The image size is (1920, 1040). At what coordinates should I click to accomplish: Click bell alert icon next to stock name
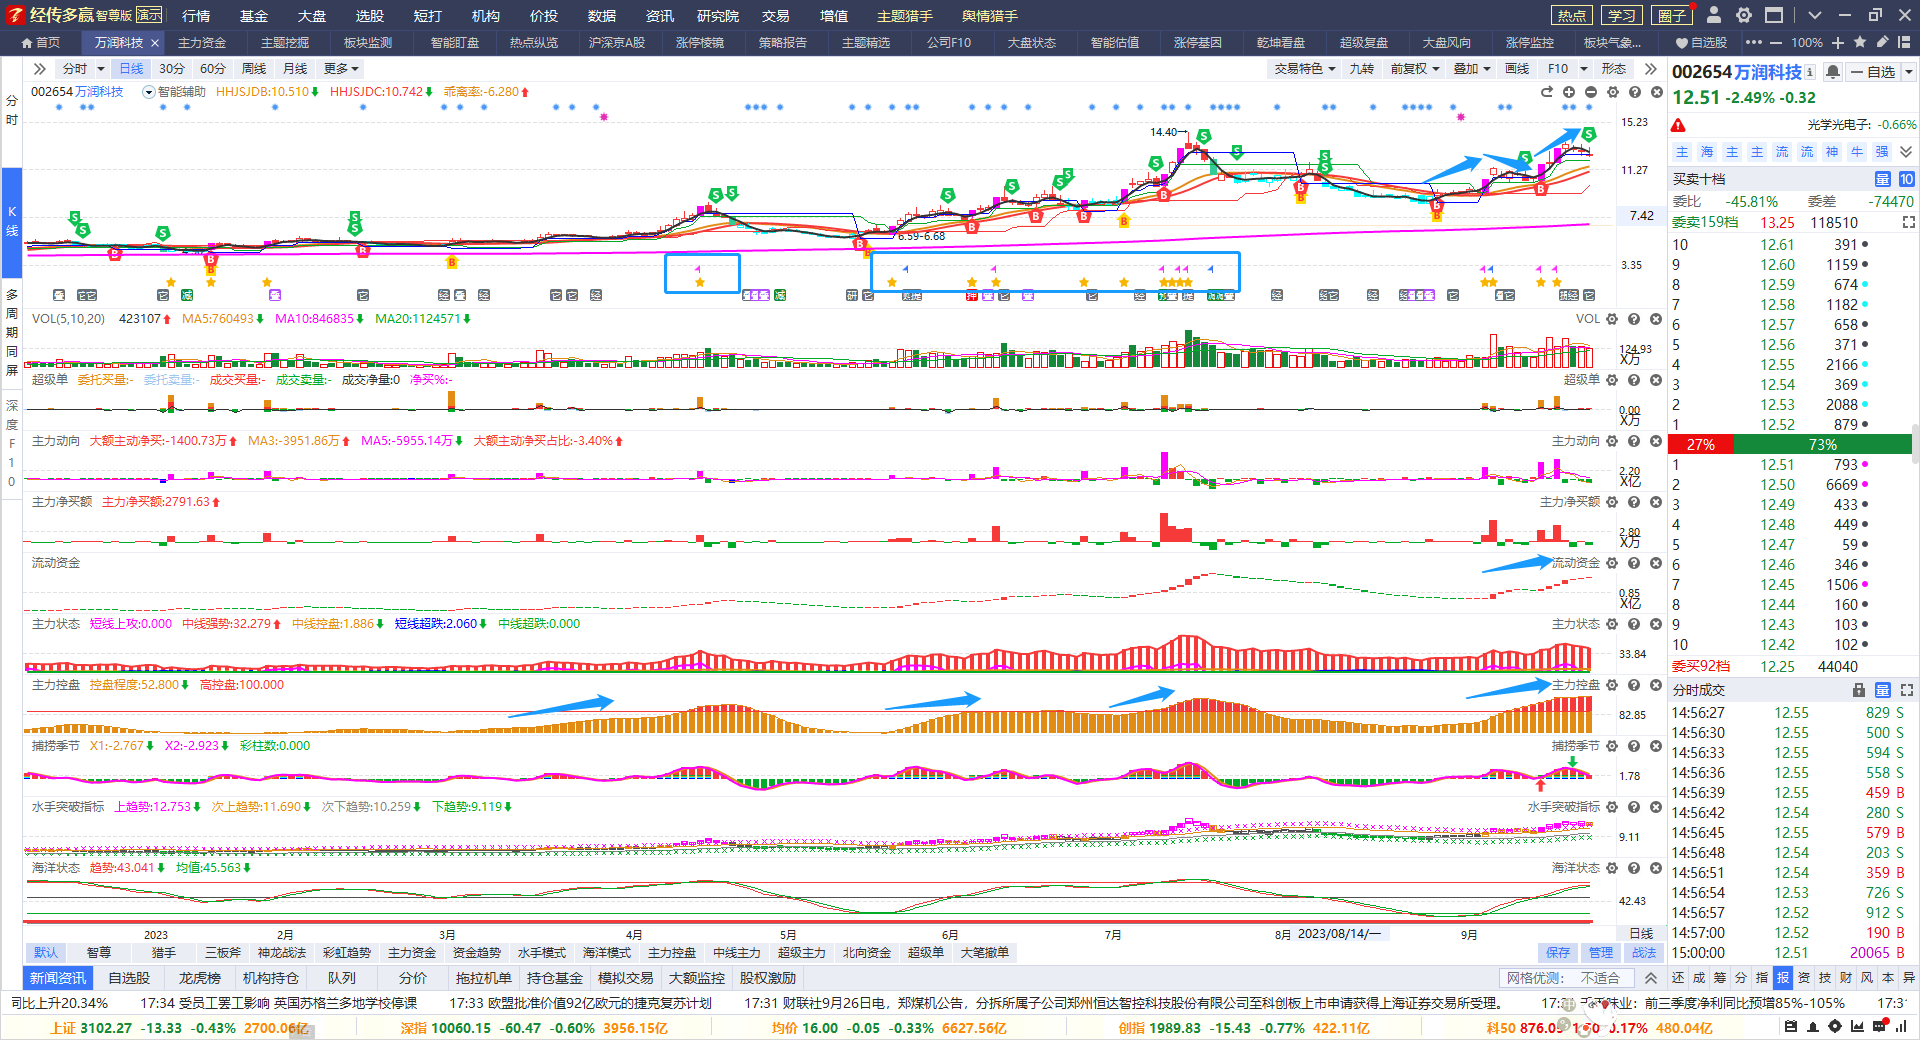pos(1832,72)
